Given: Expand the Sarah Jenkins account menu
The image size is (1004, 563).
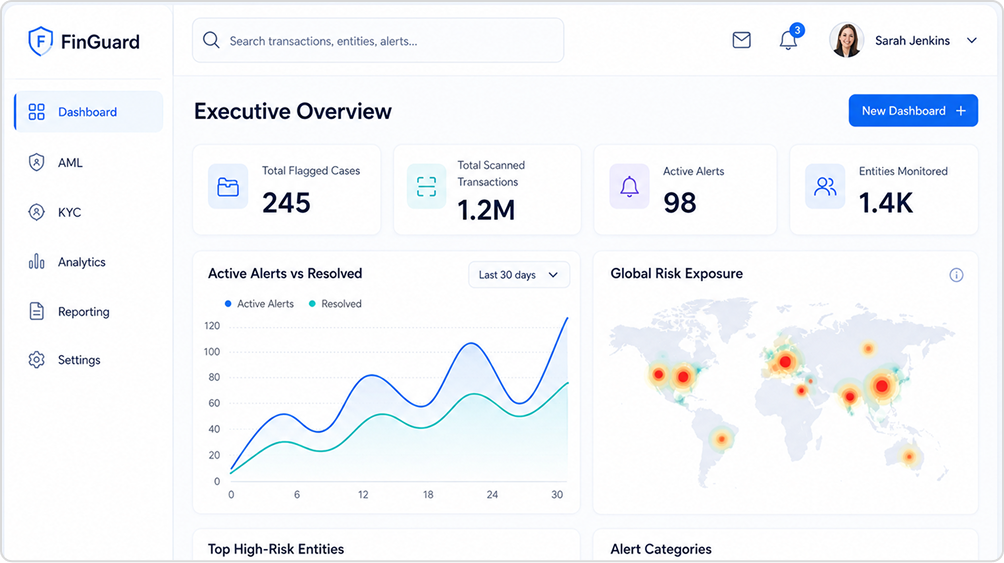Looking at the screenshot, I should [x=972, y=40].
